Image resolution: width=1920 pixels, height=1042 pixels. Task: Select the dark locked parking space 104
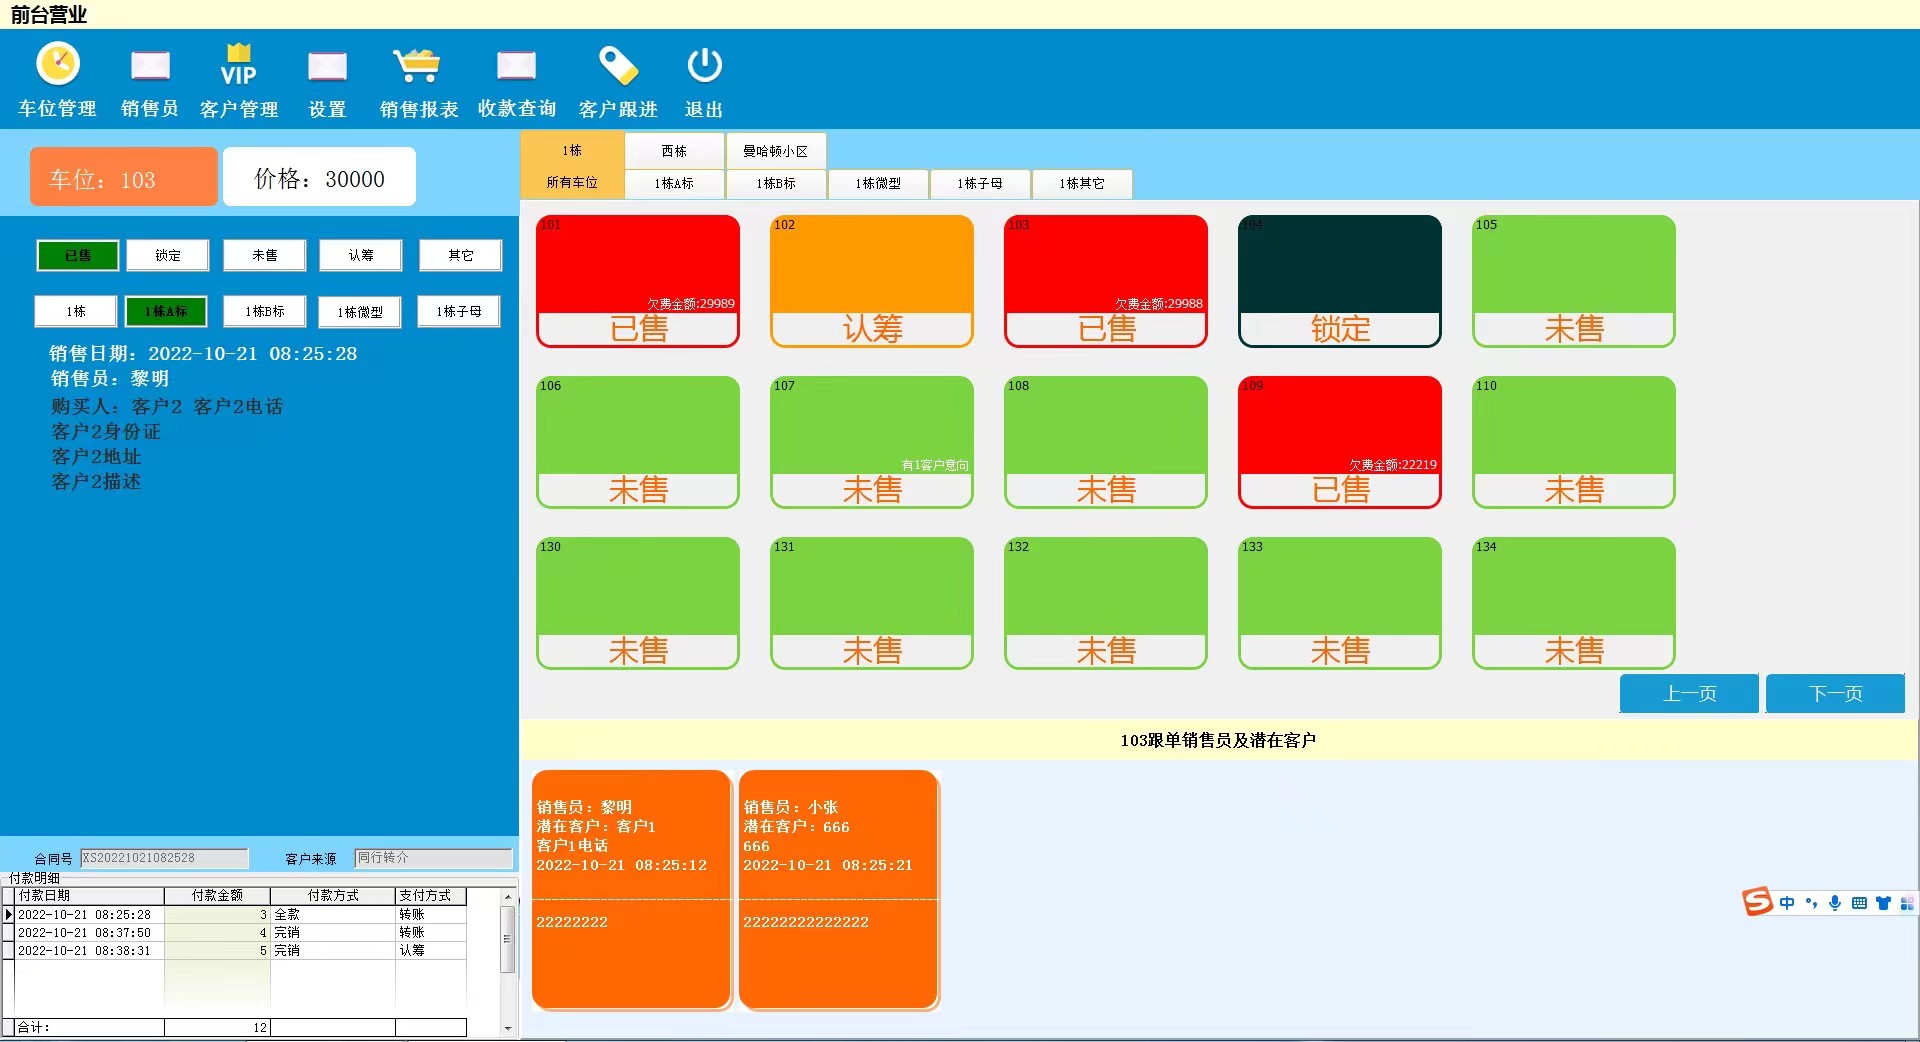[x=1339, y=281]
